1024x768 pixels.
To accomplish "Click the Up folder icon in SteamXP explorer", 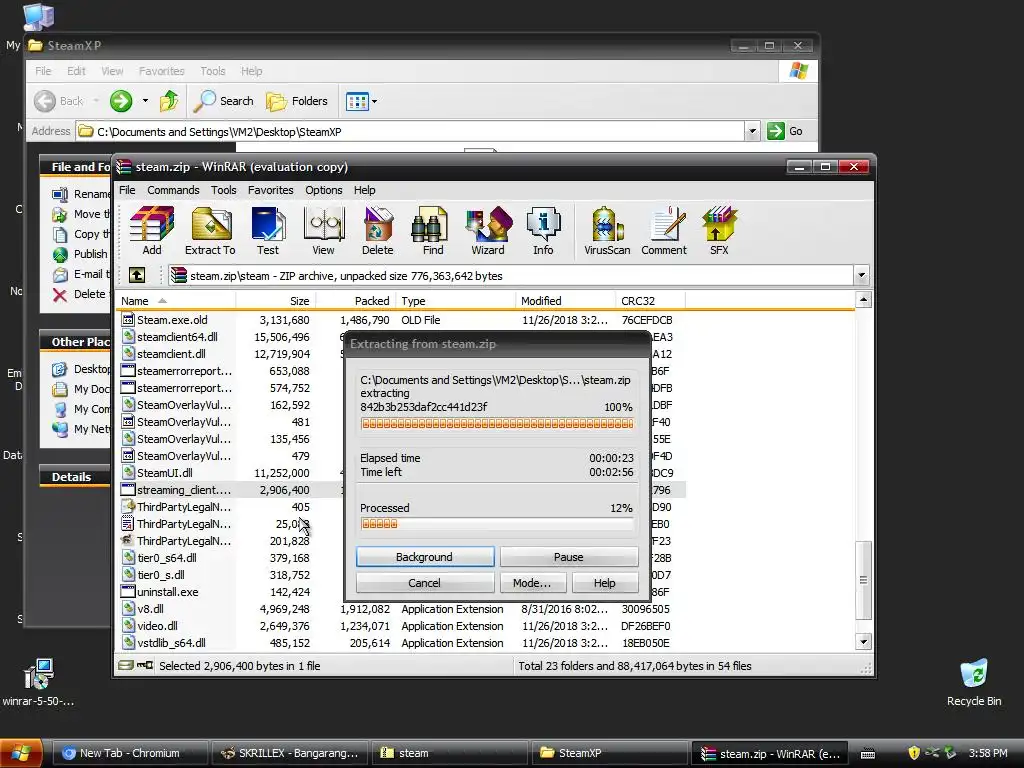I will [x=169, y=101].
